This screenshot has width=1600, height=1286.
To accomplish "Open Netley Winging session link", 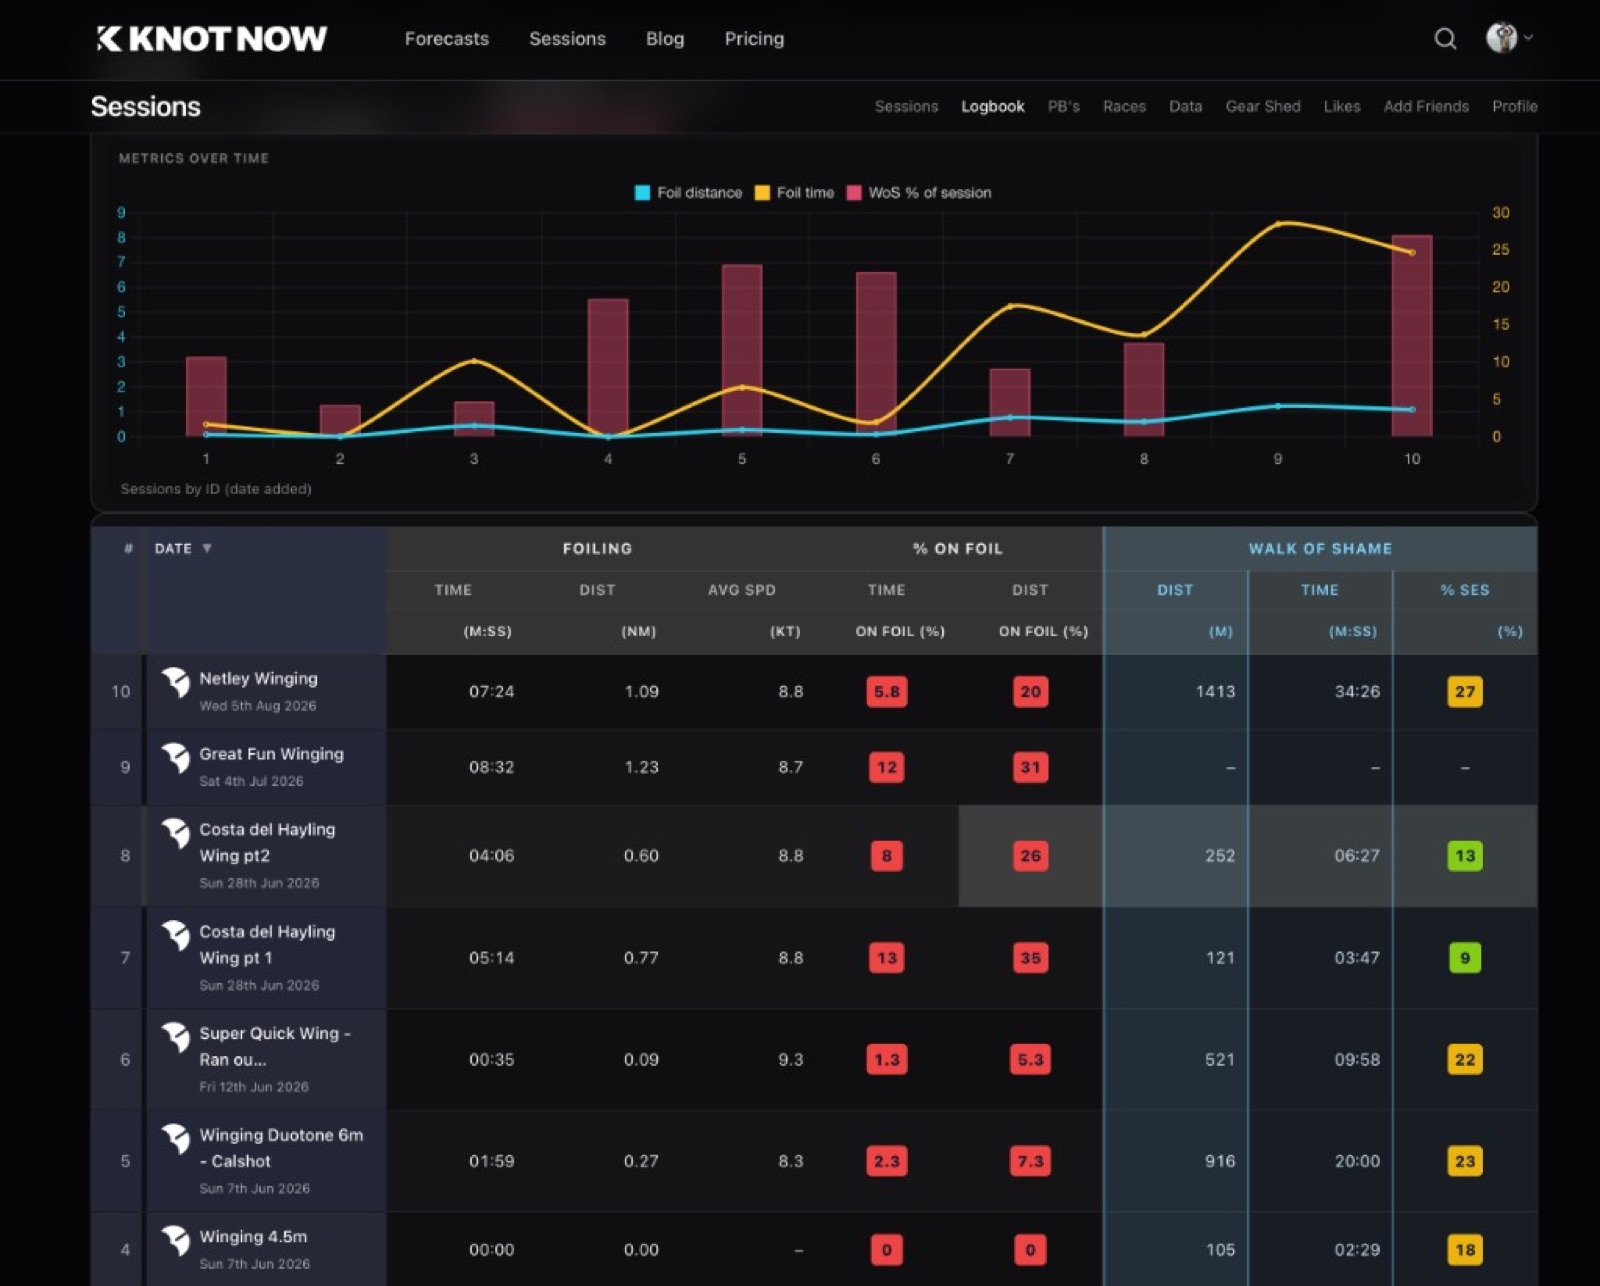I will 258,678.
